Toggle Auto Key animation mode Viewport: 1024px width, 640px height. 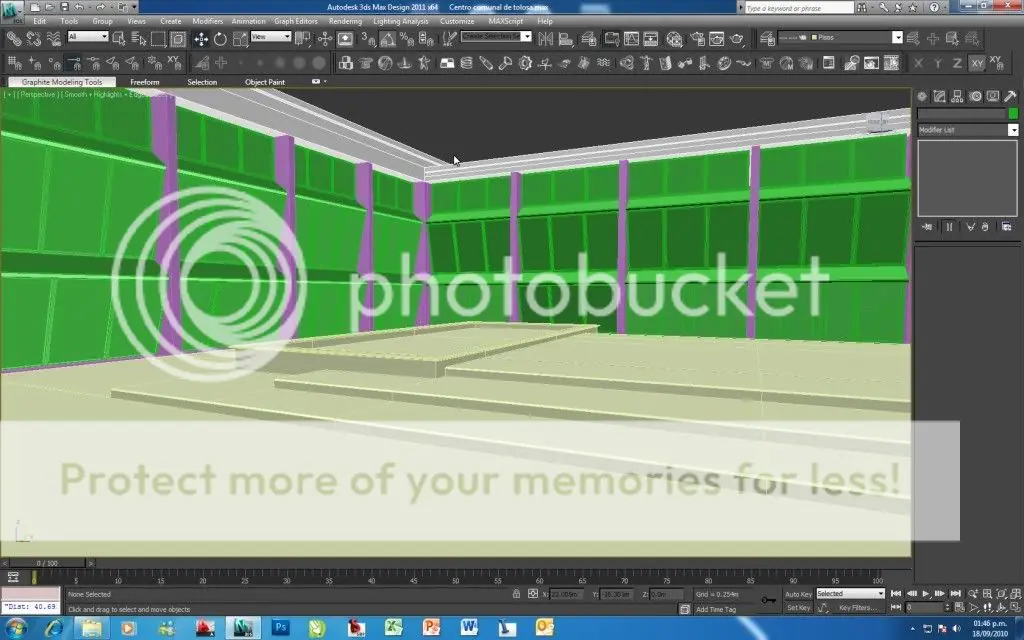[x=798, y=594]
